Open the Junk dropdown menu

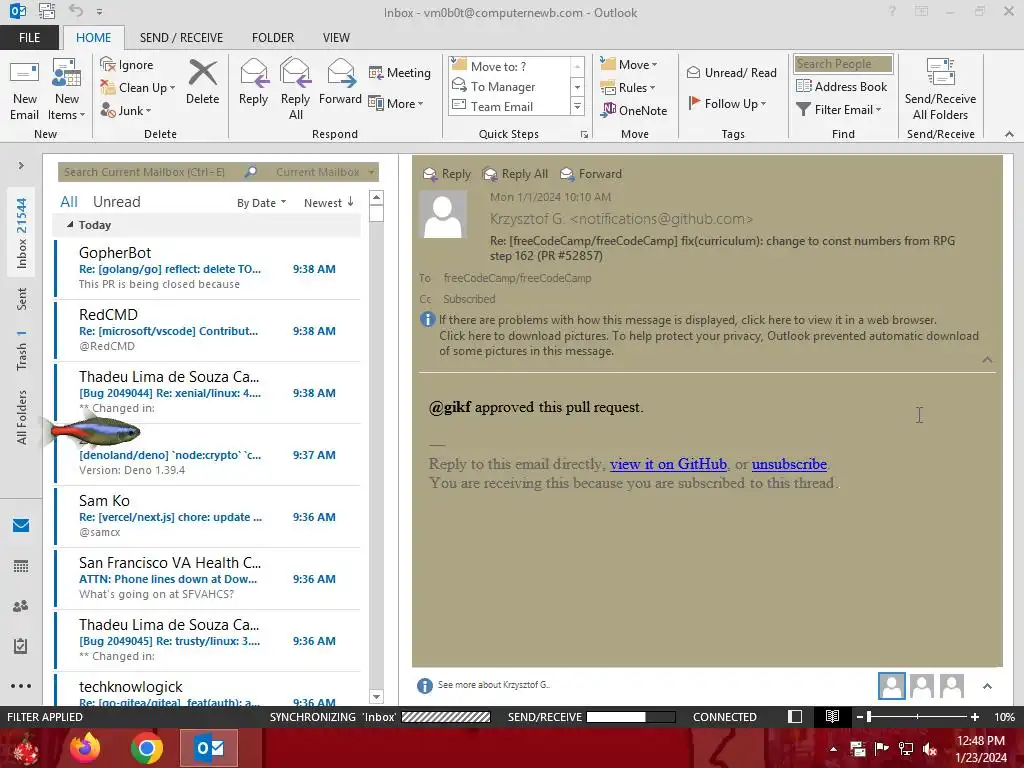[125, 110]
